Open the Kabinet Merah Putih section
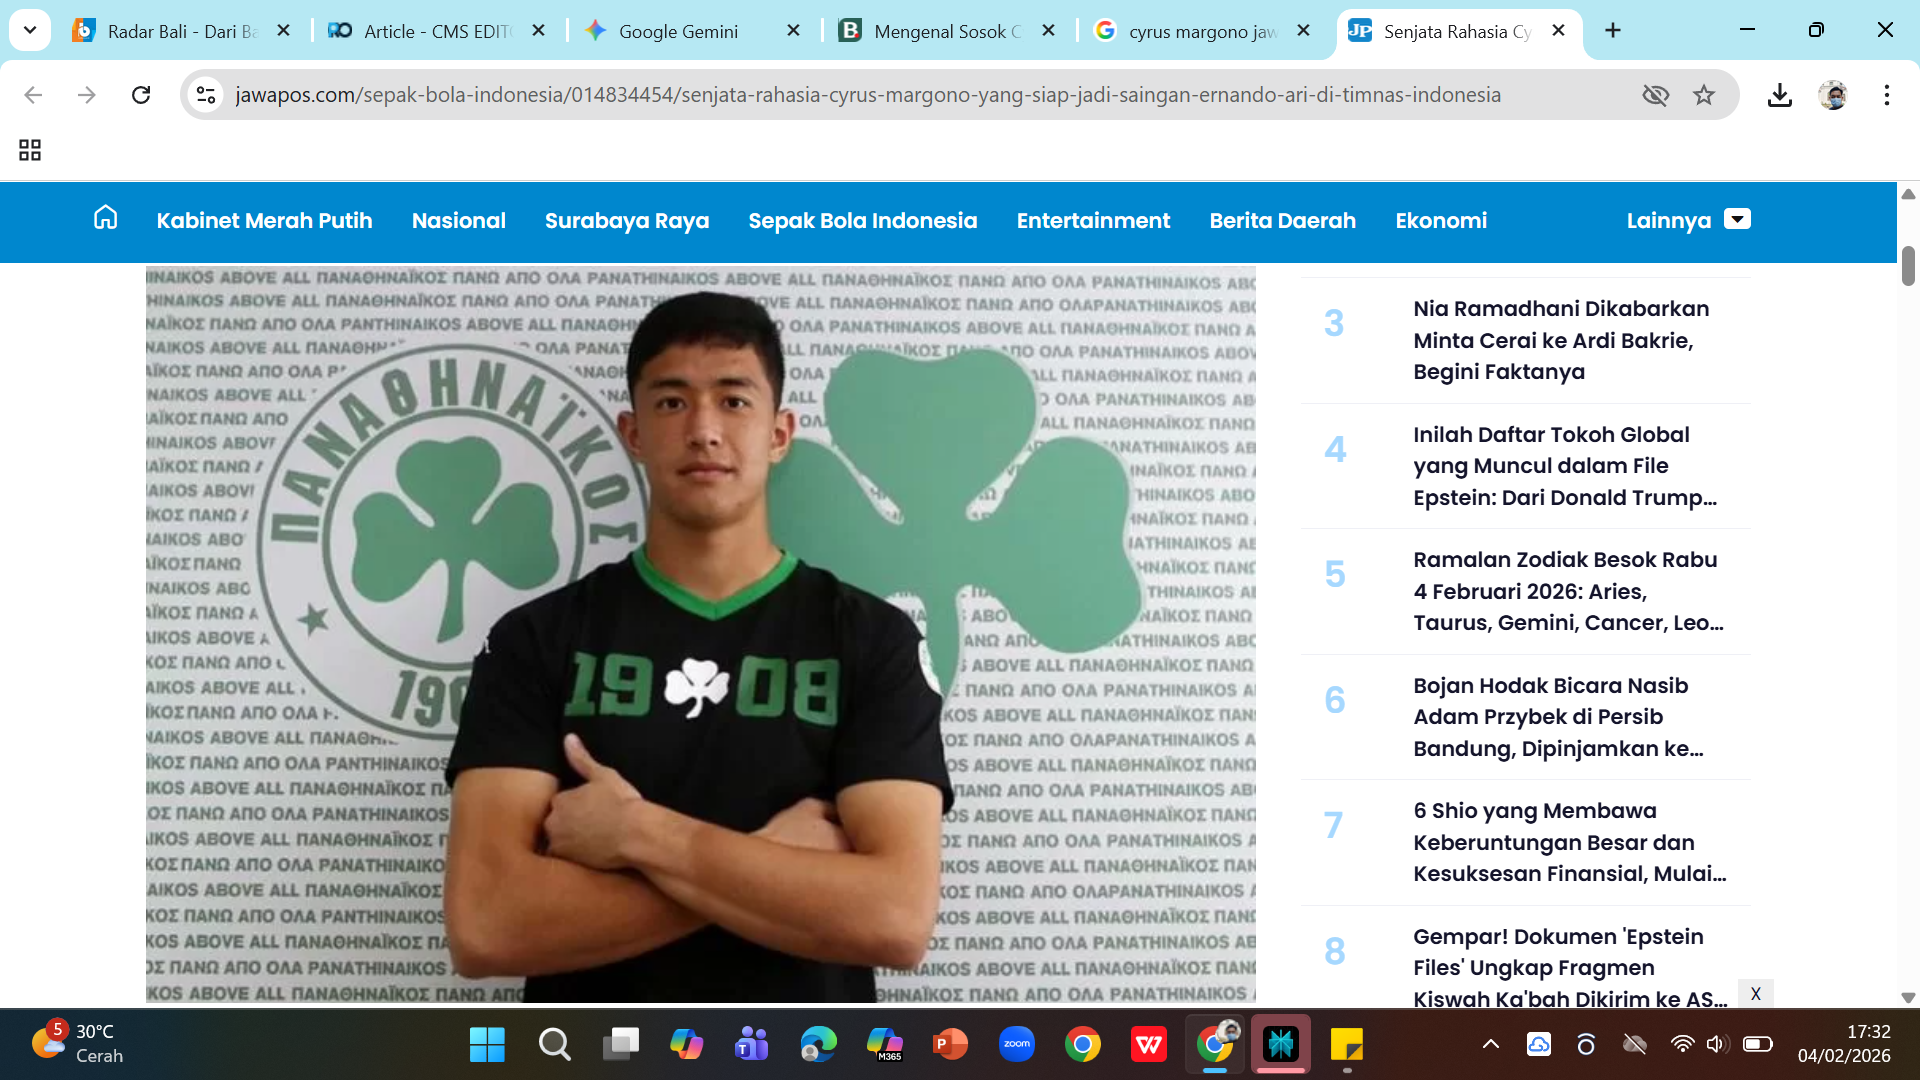 (x=264, y=220)
